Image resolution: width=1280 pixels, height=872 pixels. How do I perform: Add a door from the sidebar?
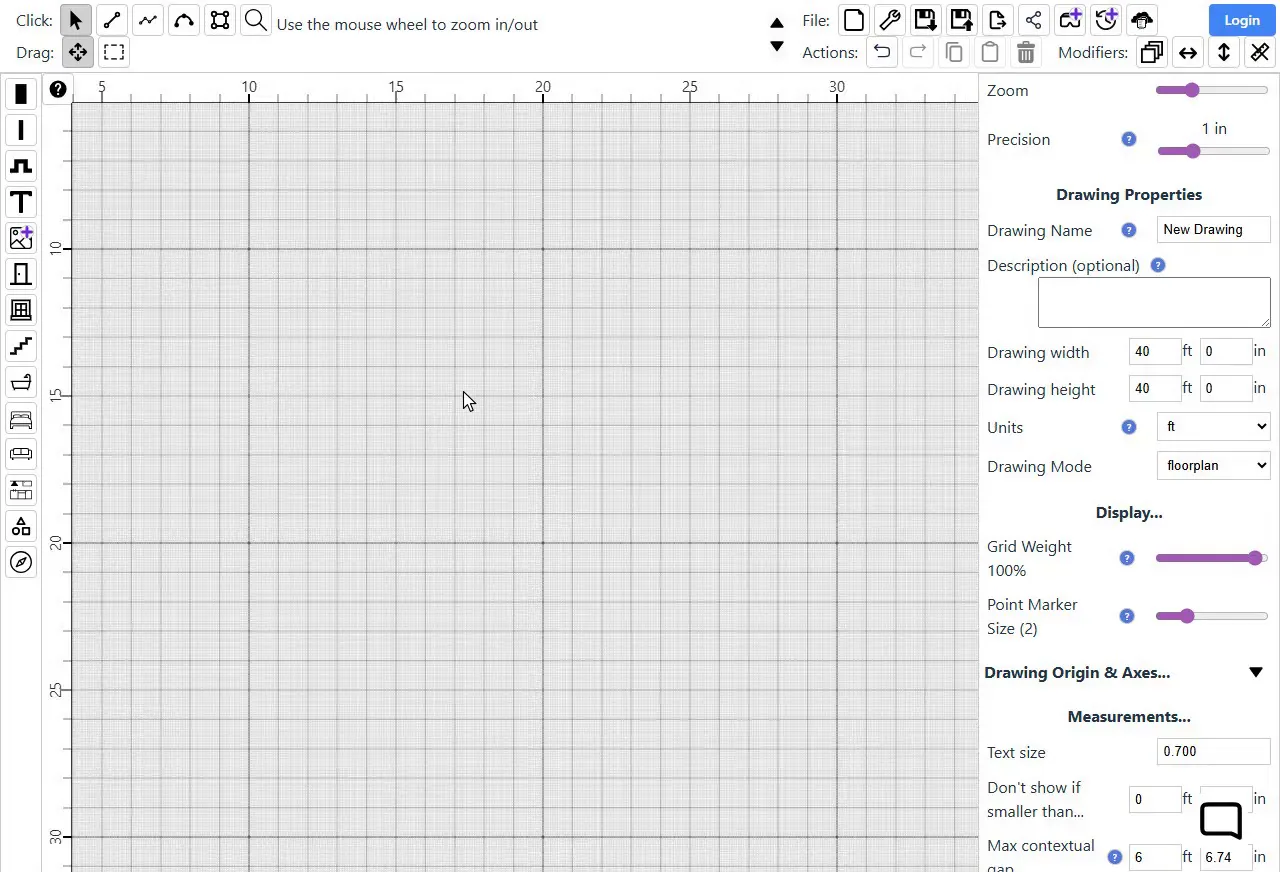(21, 274)
